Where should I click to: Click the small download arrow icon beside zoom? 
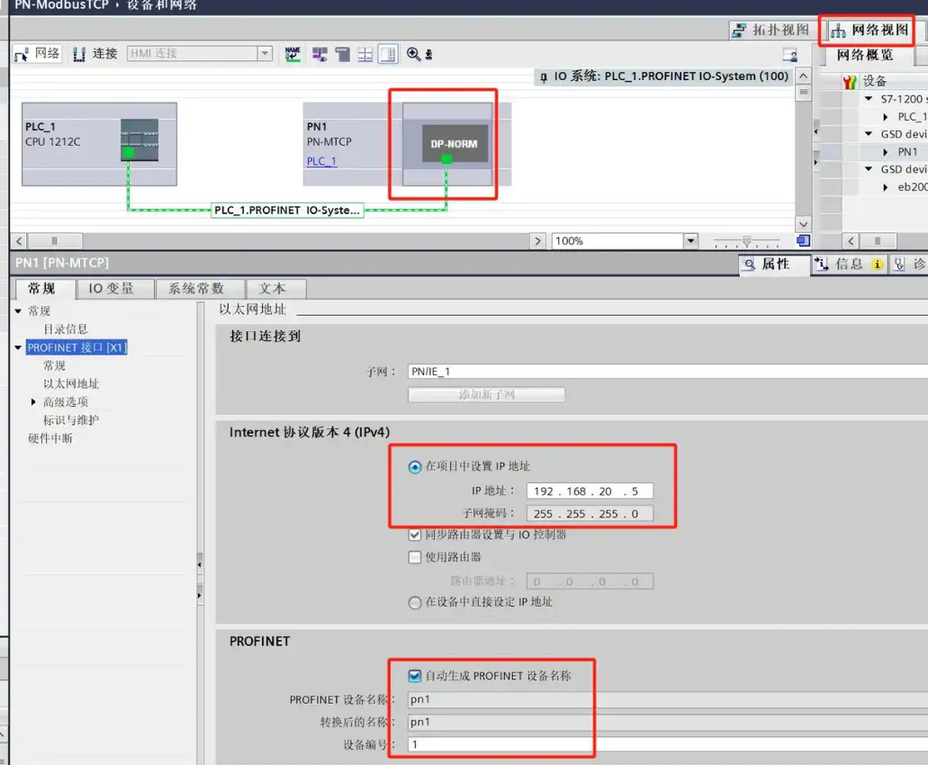coord(429,55)
